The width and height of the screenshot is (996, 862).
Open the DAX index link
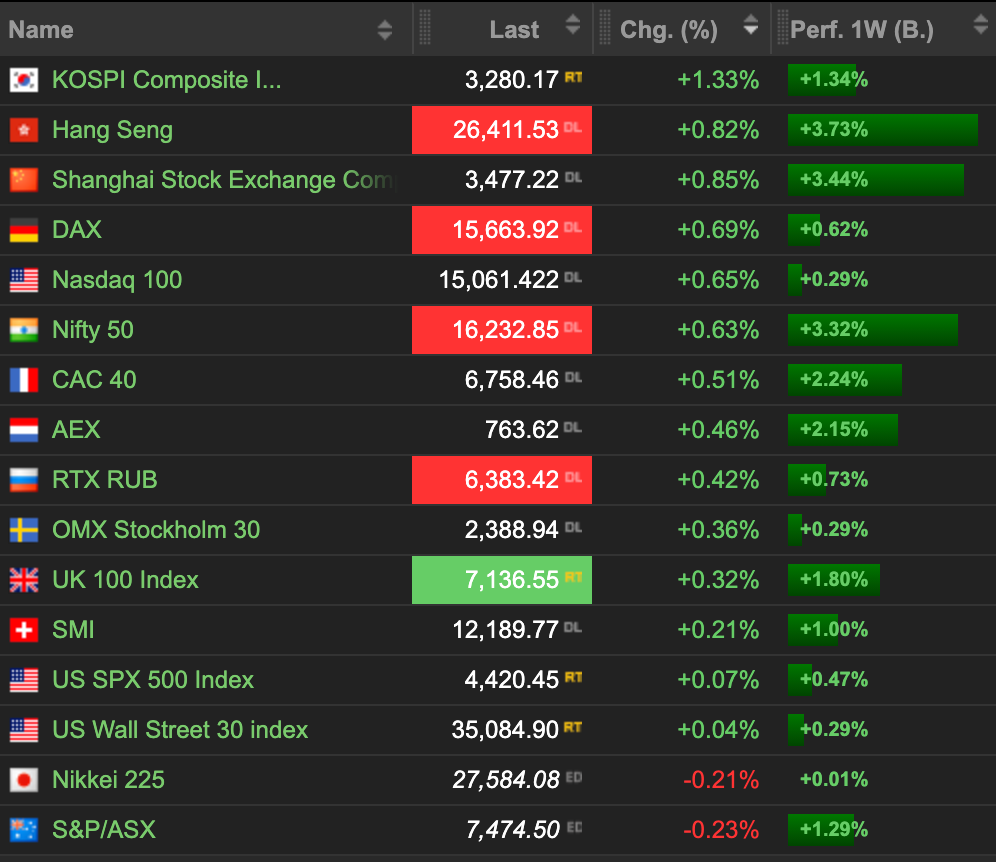click(77, 230)
